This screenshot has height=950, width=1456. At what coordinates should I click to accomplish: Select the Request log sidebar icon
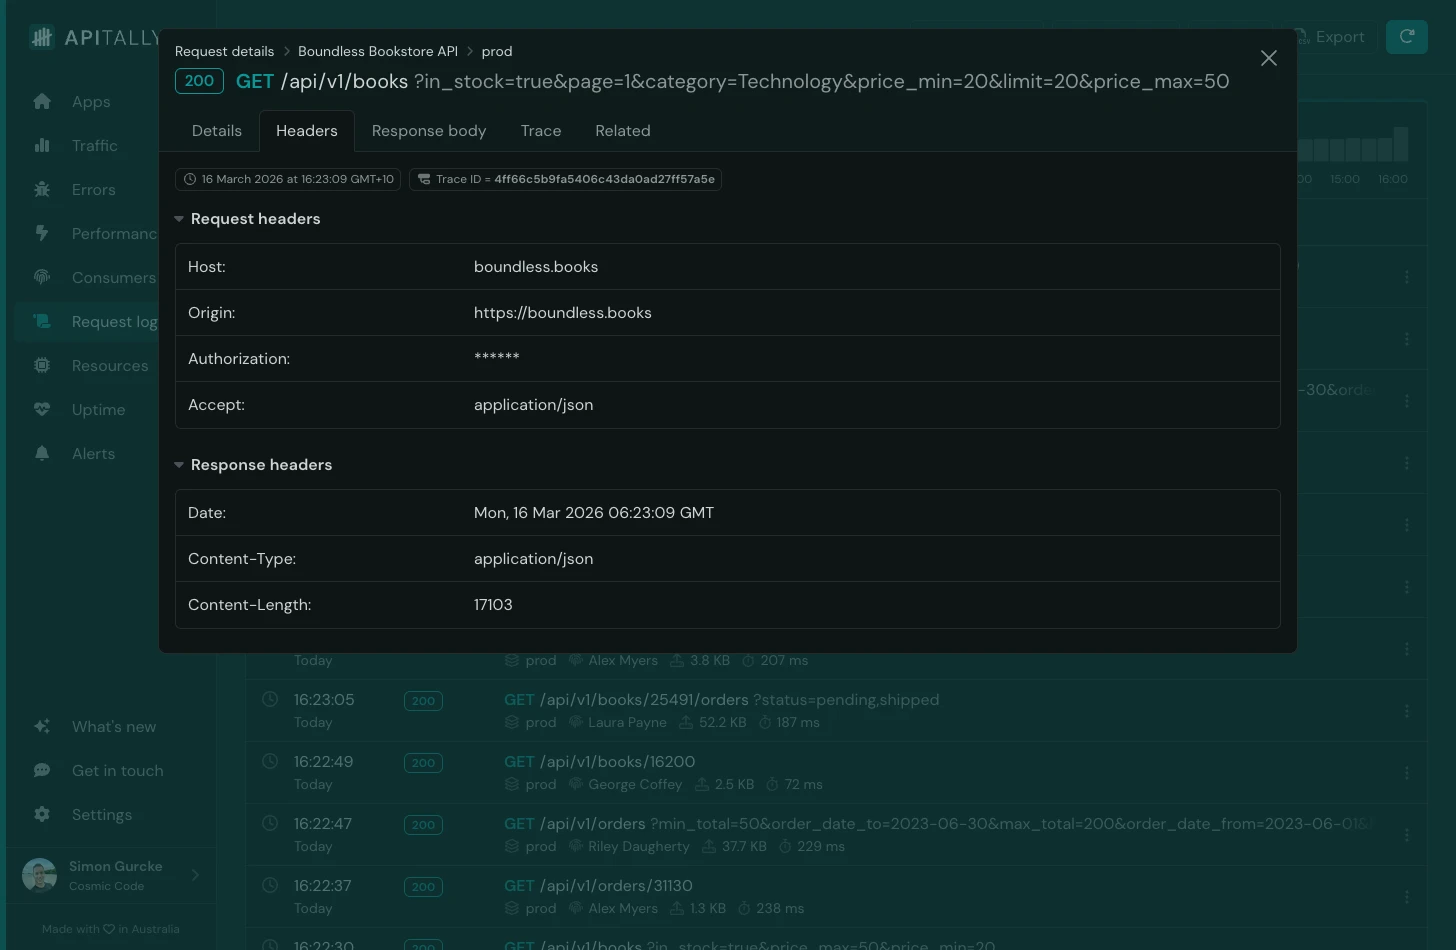click(x=42, y=321)
